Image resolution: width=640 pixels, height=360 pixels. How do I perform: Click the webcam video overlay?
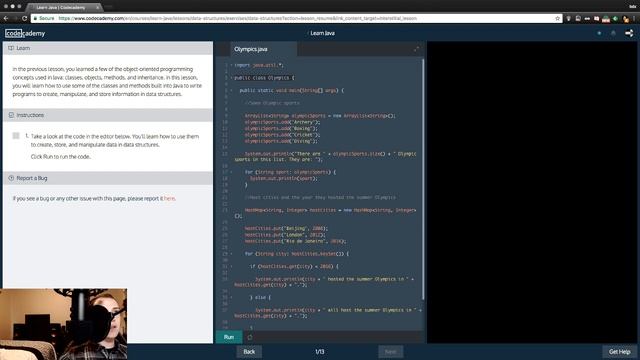pyautogui.click(x=63, y=324)
